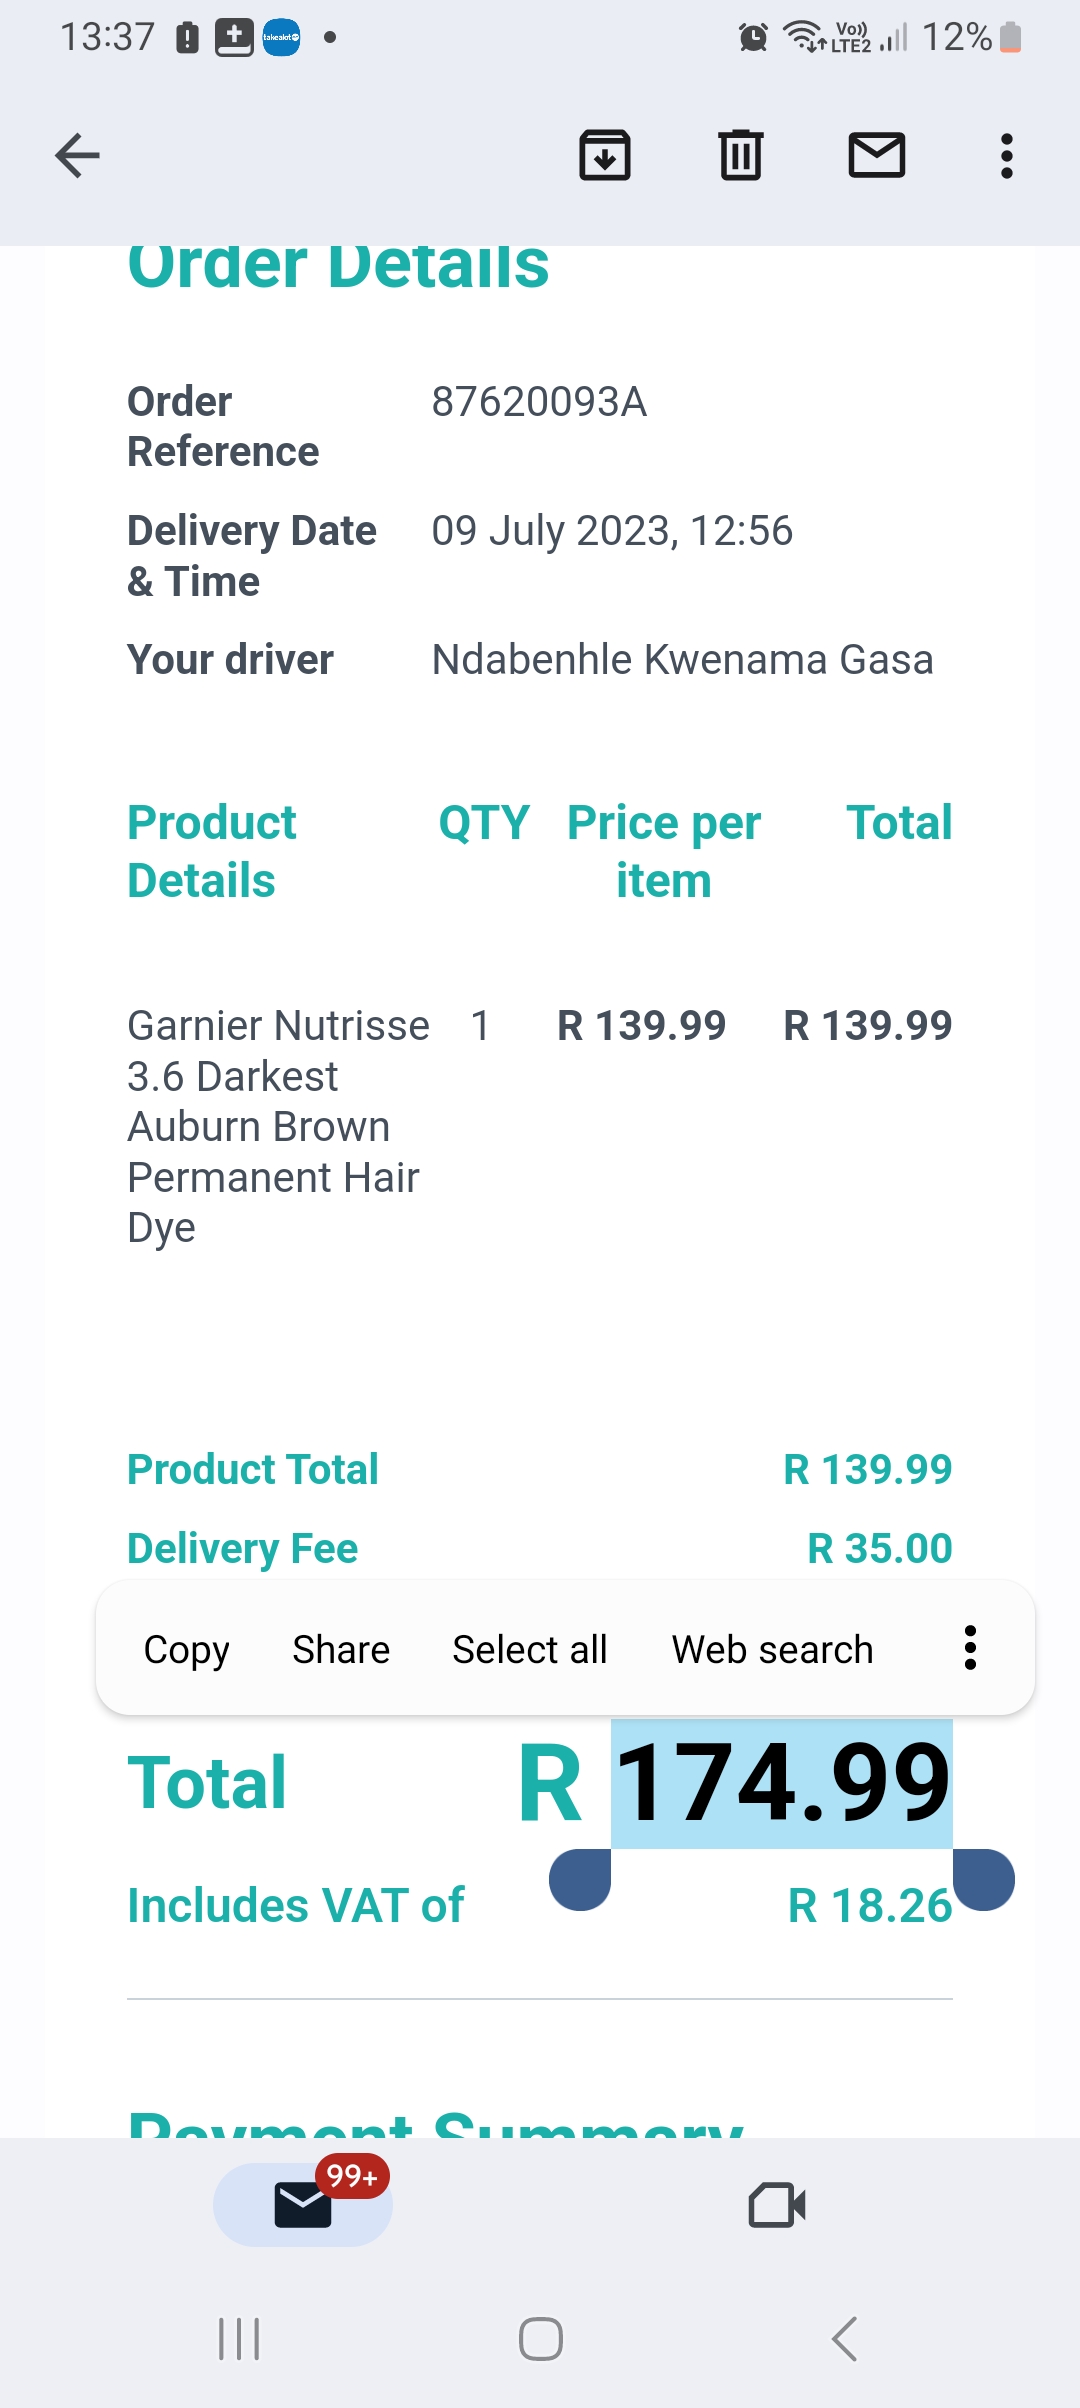Image resolution: width=1080 pixels, height=2408 pixels.
Task: Archive this email using the archive icon
Action: pyautogui.click(x=605, y=156)
